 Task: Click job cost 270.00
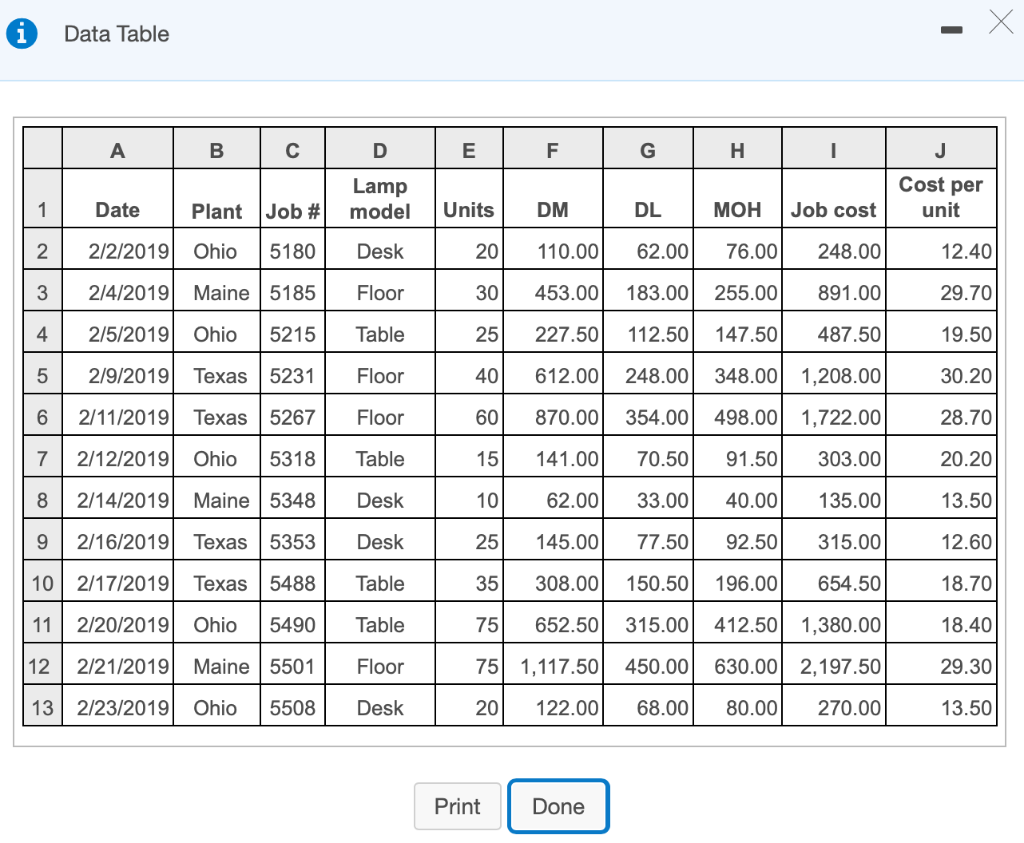pyautogui.click(x=833, y=705)
